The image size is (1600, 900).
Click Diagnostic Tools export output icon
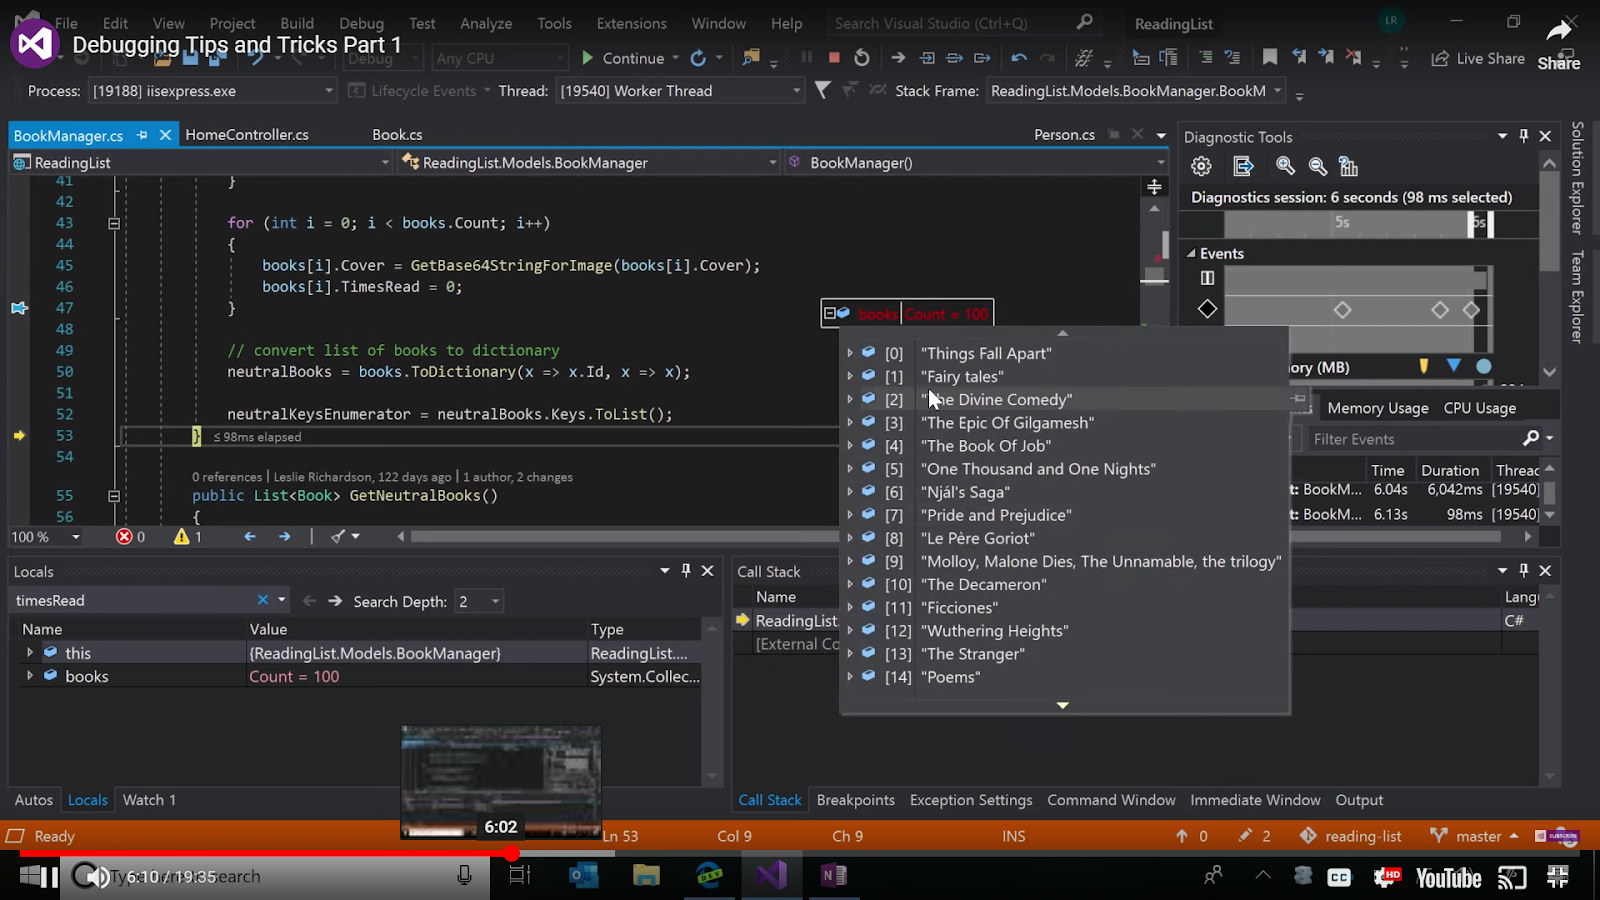click(1243, 167)
